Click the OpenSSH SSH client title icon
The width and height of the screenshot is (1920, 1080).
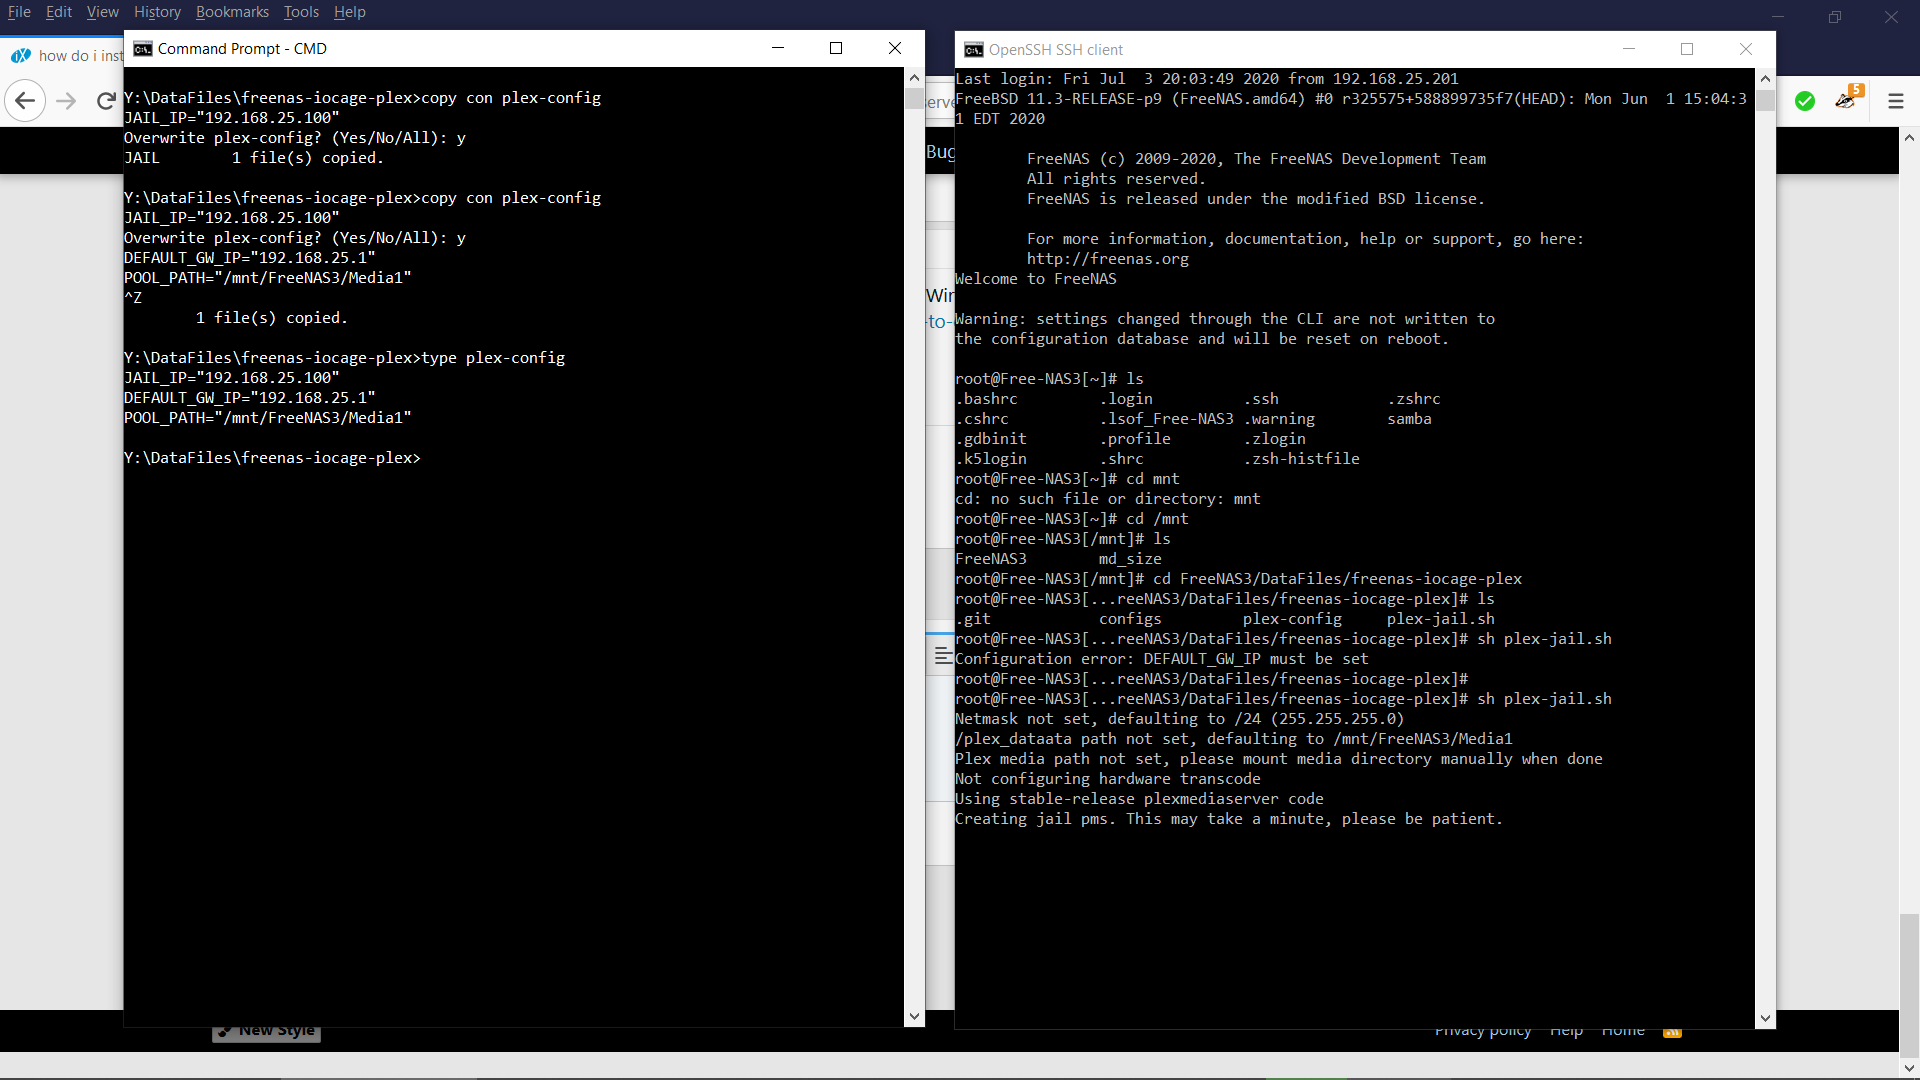[x=973, y=50]
